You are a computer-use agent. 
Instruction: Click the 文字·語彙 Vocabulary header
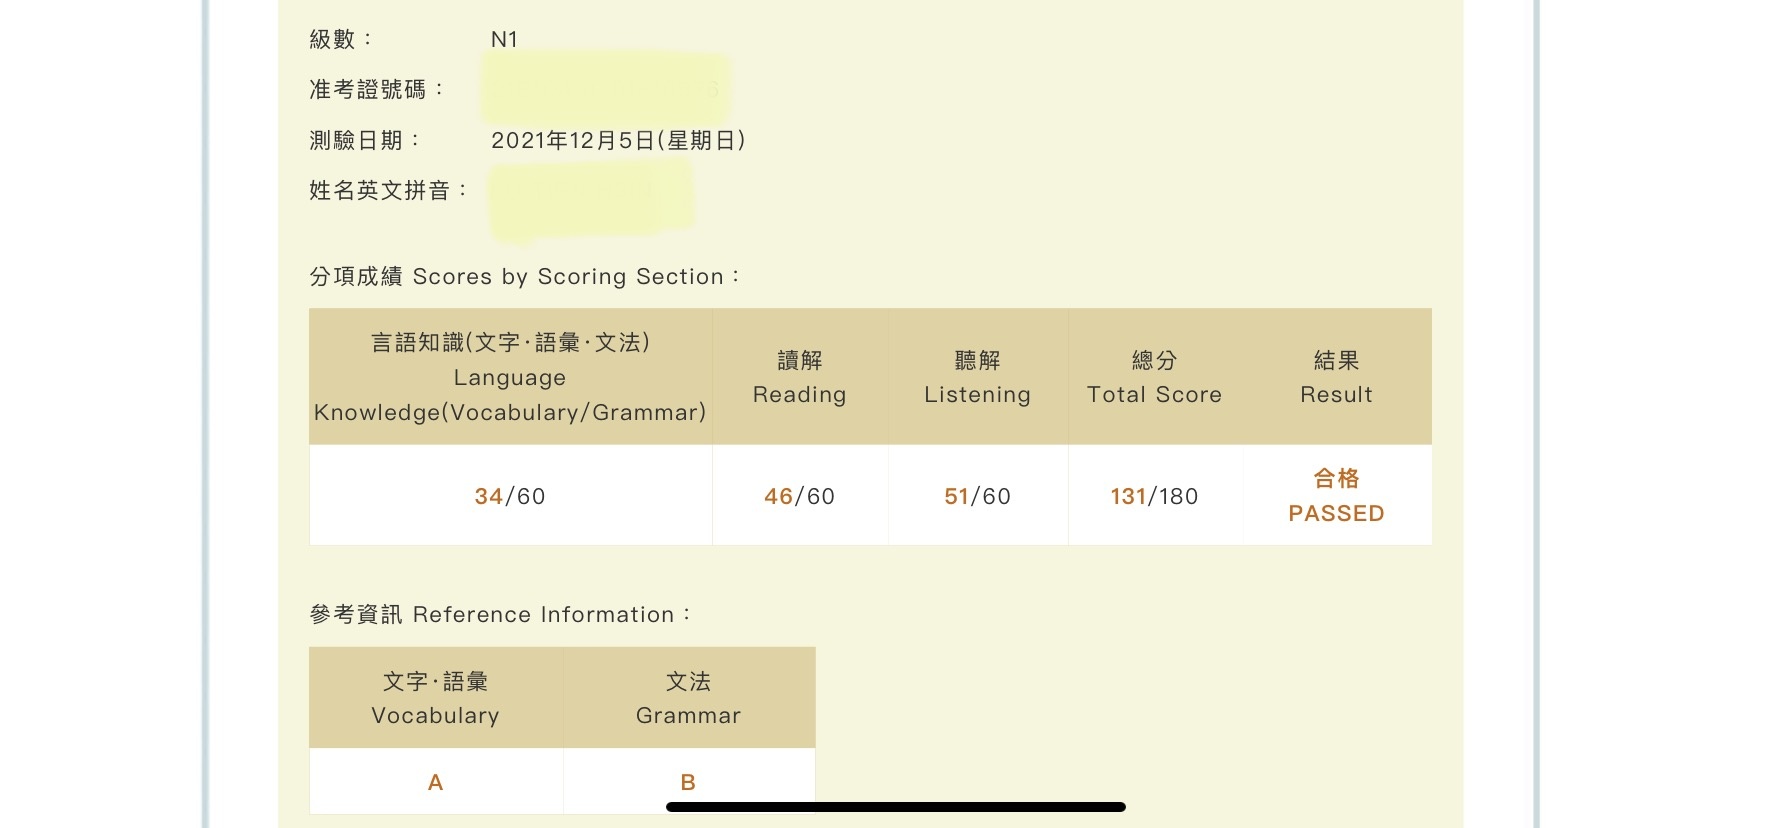436,698
